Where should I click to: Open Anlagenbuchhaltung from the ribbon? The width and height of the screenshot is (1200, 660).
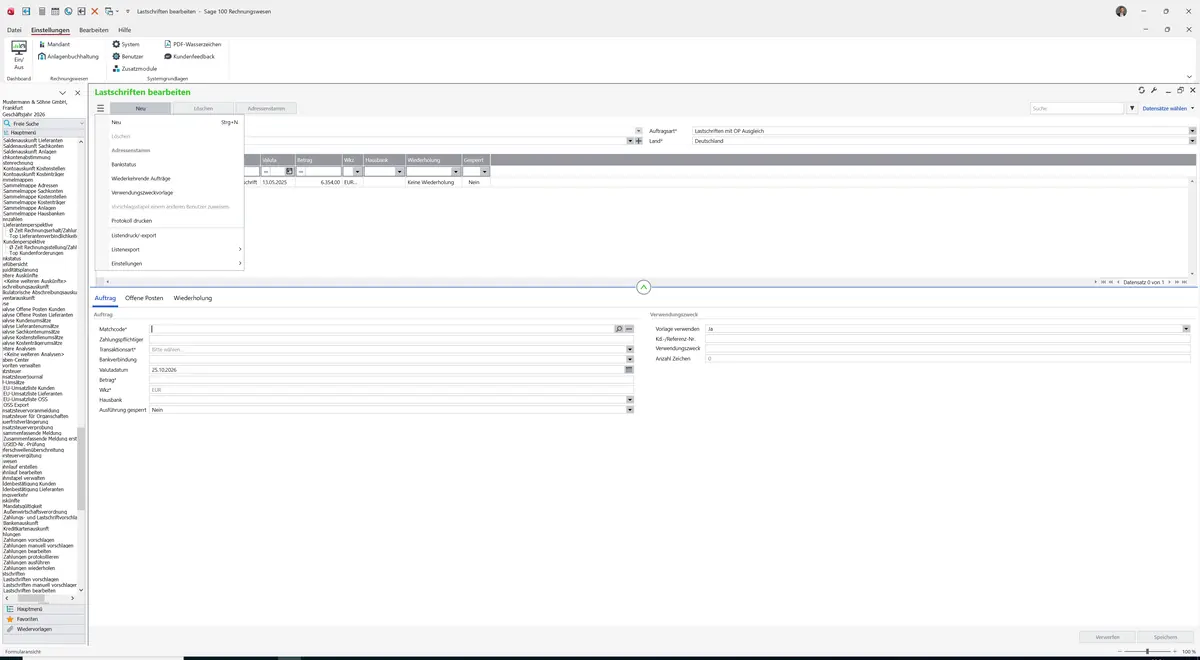69,56
